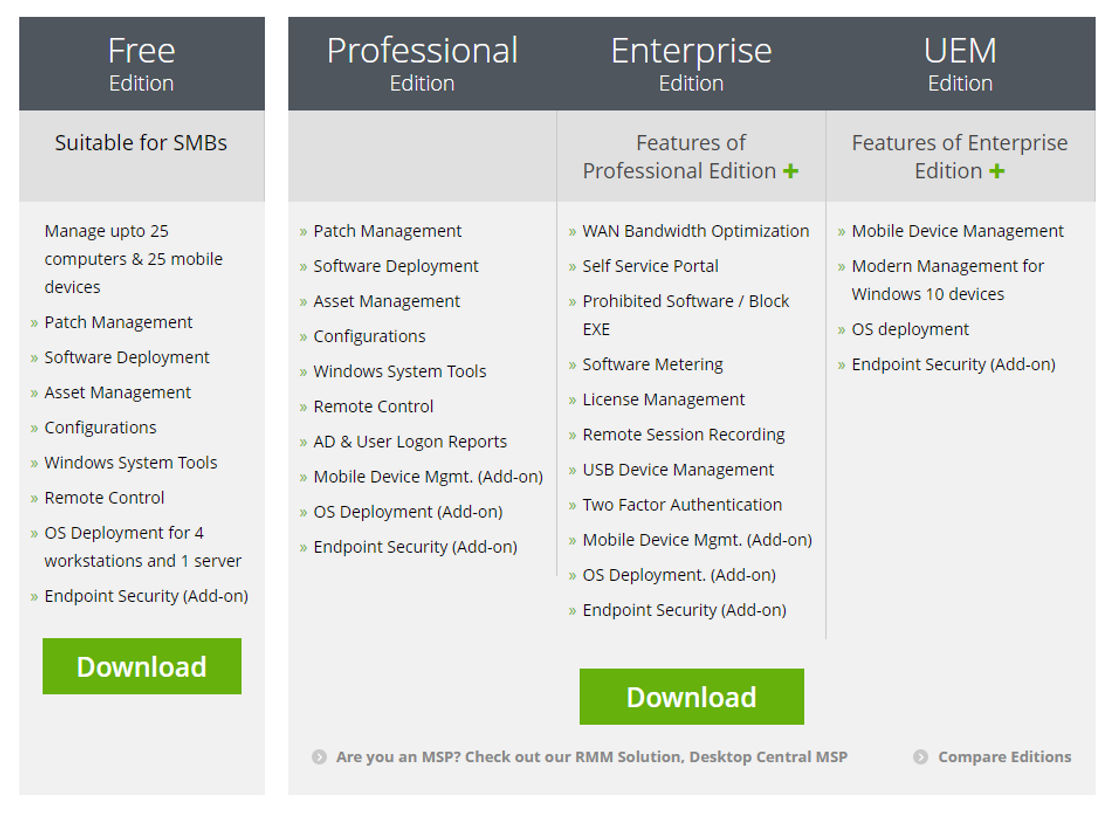Image resolution: width=1108 pixels, height=819 pixels.
Task: Click 'OS Deployment. (Add-on)' in the Enterprise list
Action: point(679,575)
